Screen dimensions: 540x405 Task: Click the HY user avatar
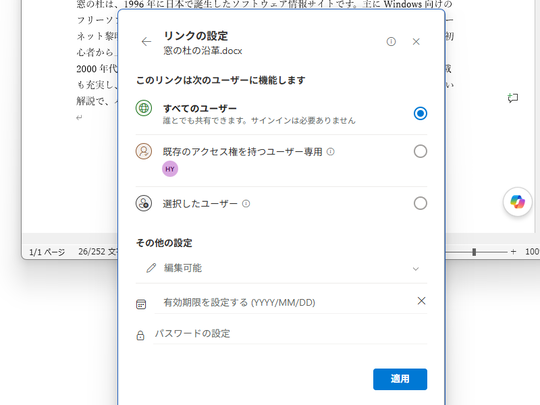tap(170, 169)
